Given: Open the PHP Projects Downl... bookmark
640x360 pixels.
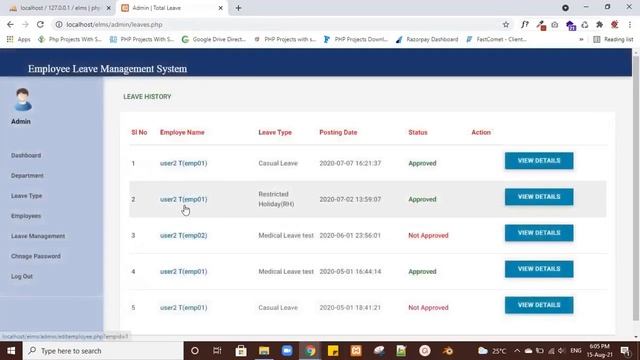Looking at the screenshot, I should point(356,39).
